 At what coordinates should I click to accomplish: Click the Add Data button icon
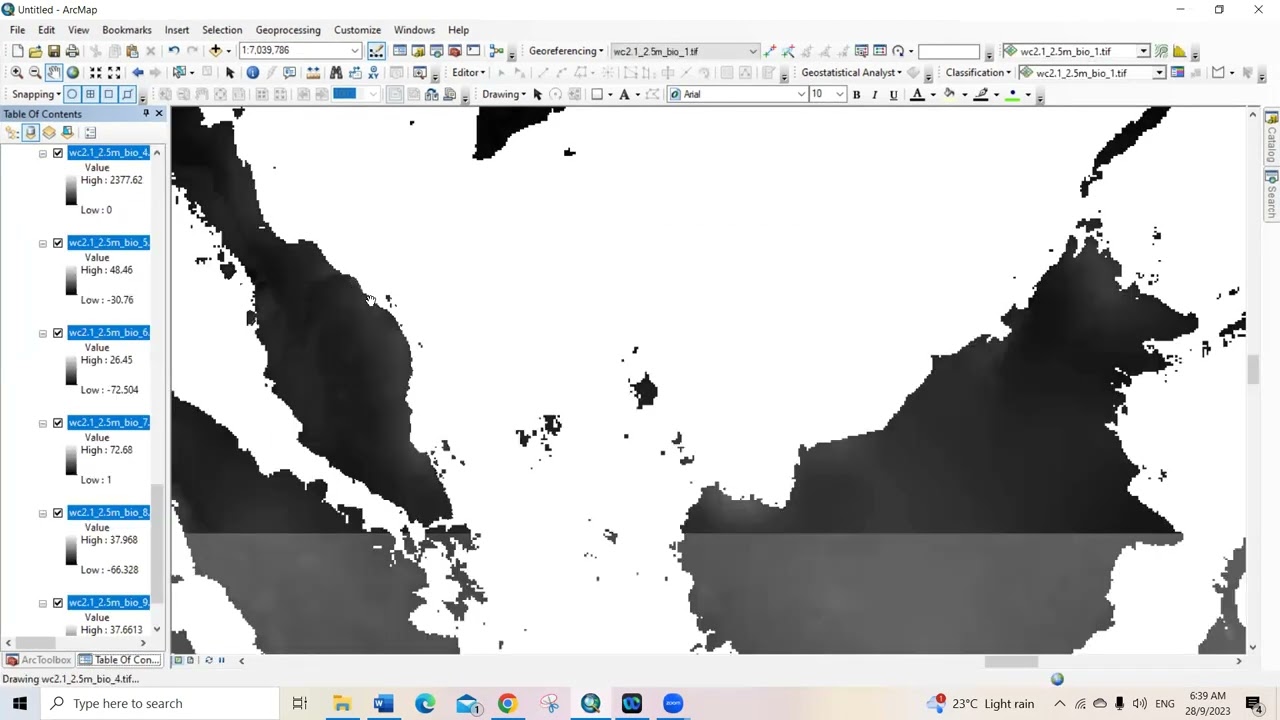(215, 51)
